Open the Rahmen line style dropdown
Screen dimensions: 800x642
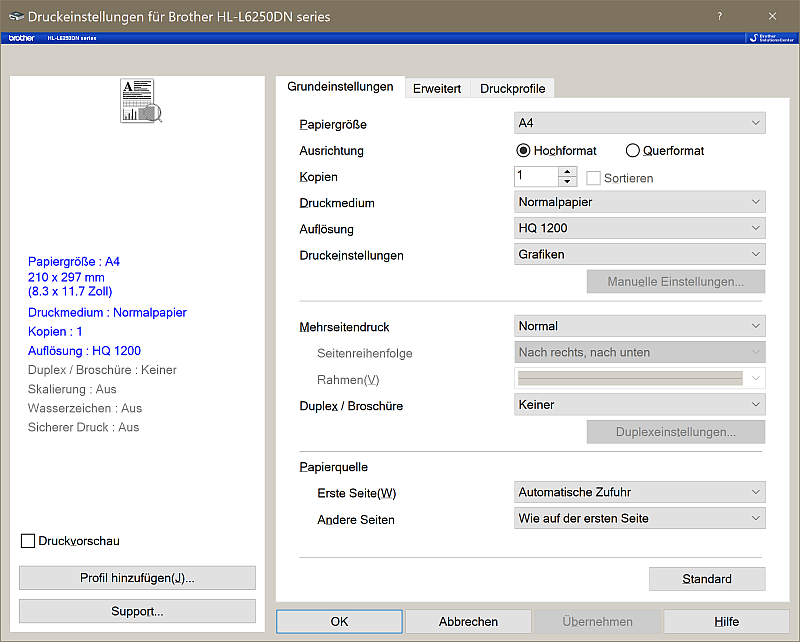point(639,378)
